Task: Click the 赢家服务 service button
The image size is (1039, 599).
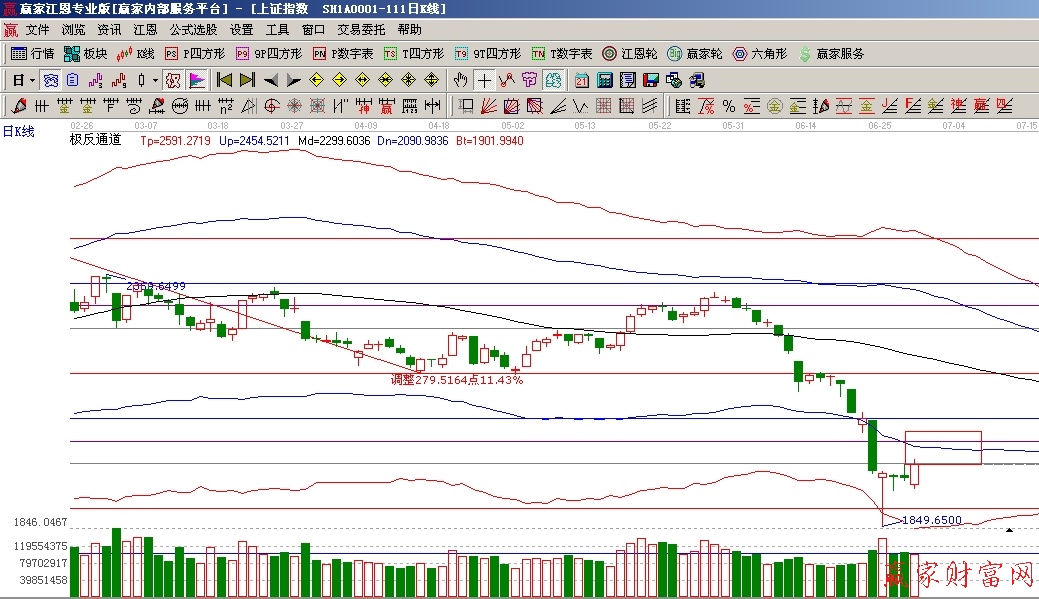Action: 832,54
